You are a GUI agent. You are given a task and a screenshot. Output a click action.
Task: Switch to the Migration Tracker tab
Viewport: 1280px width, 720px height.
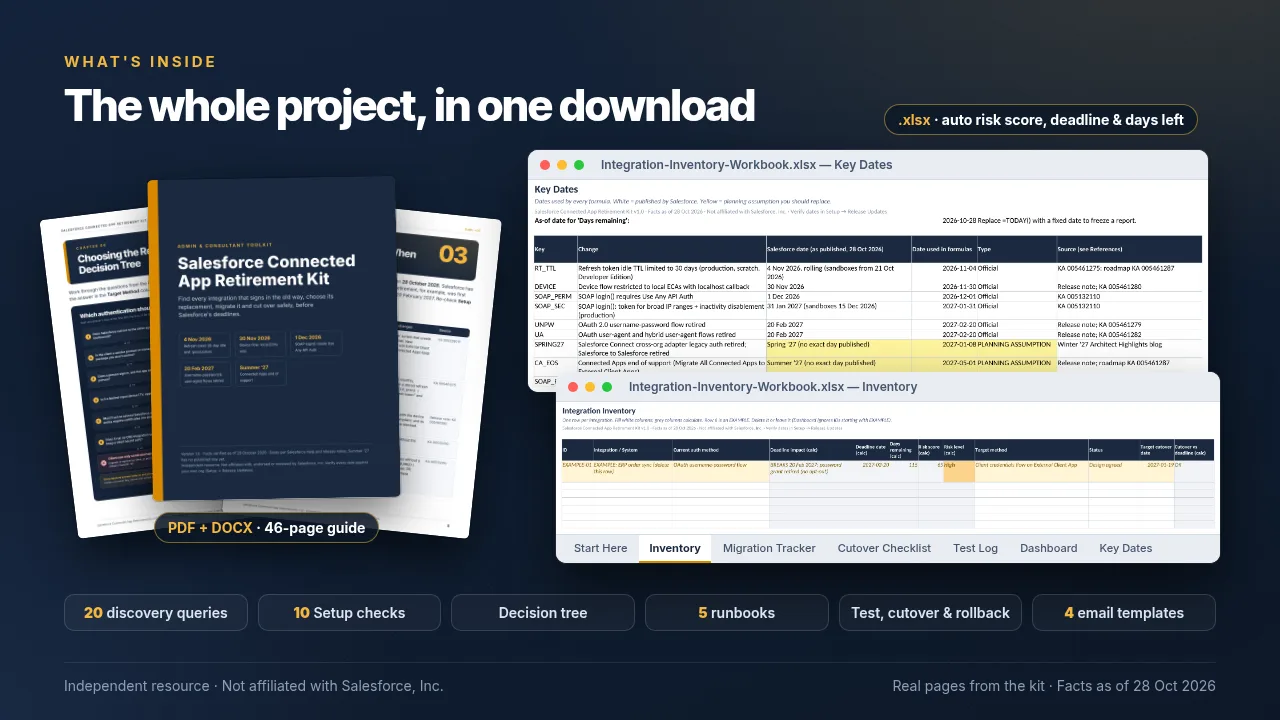click(x=769, y=548)
